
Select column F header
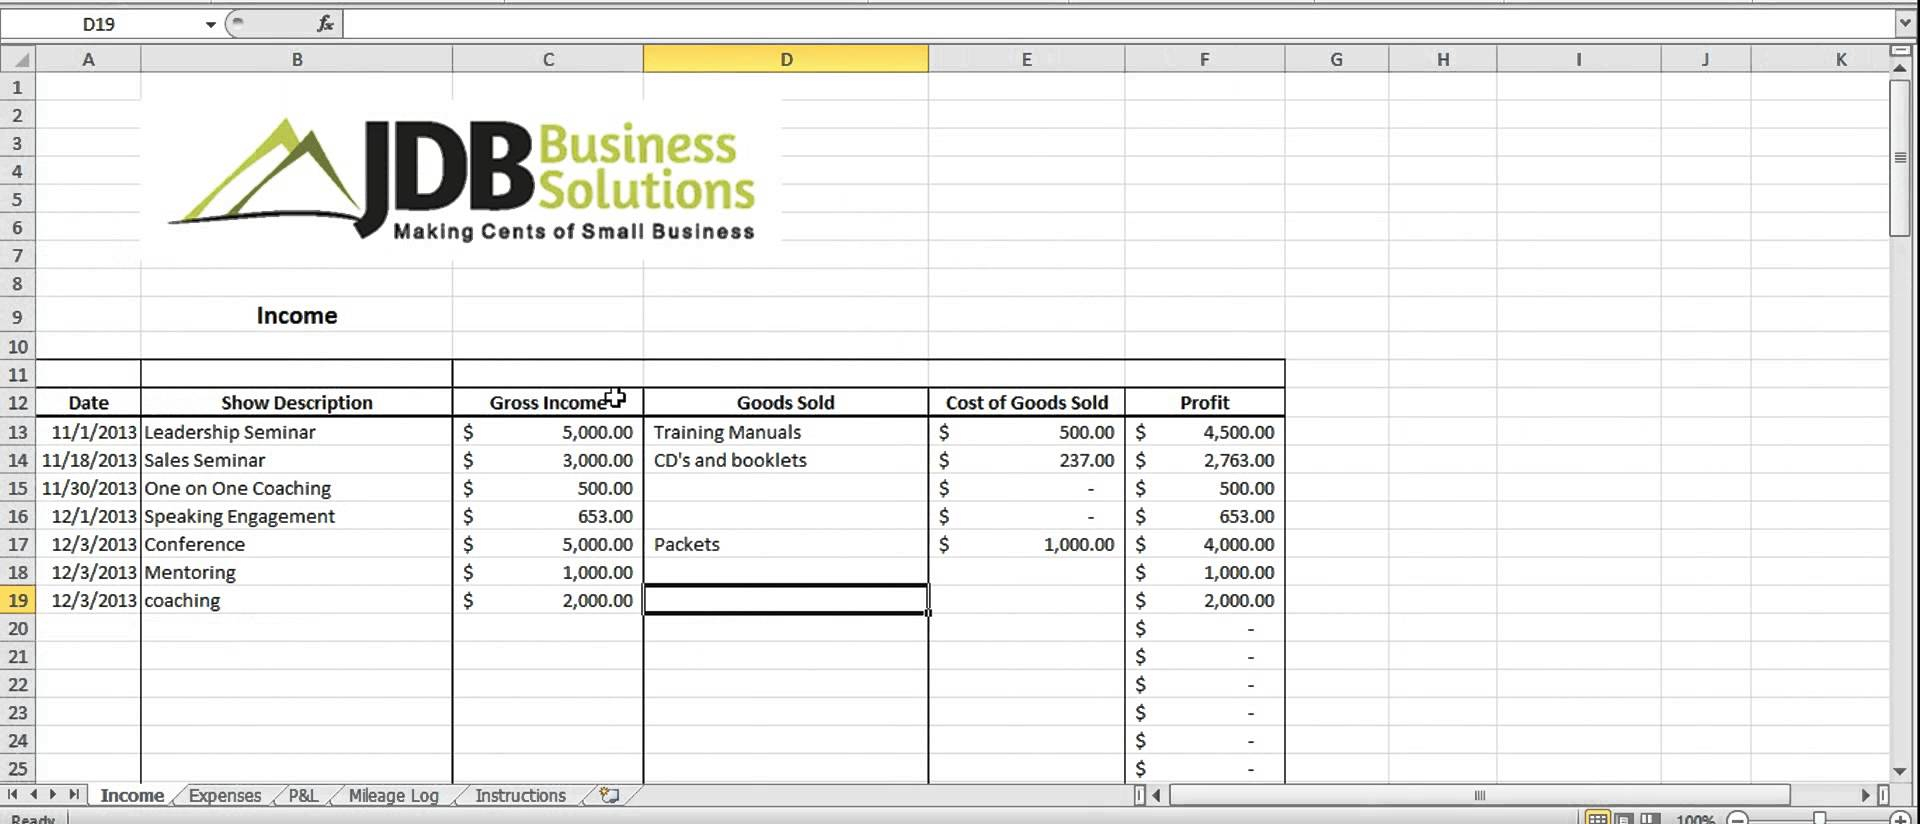[x=1204, y=59]
